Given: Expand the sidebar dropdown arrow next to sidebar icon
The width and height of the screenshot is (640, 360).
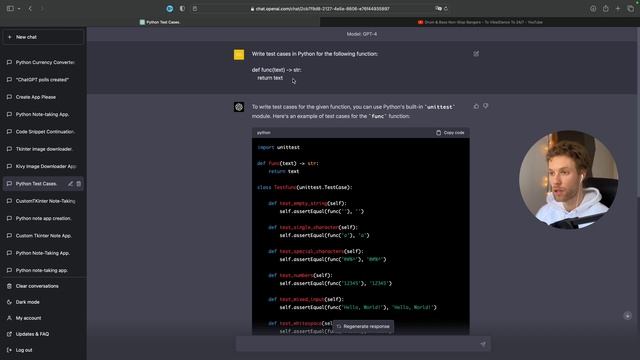Looking at the screenshot, I should [x=19, y=9].
